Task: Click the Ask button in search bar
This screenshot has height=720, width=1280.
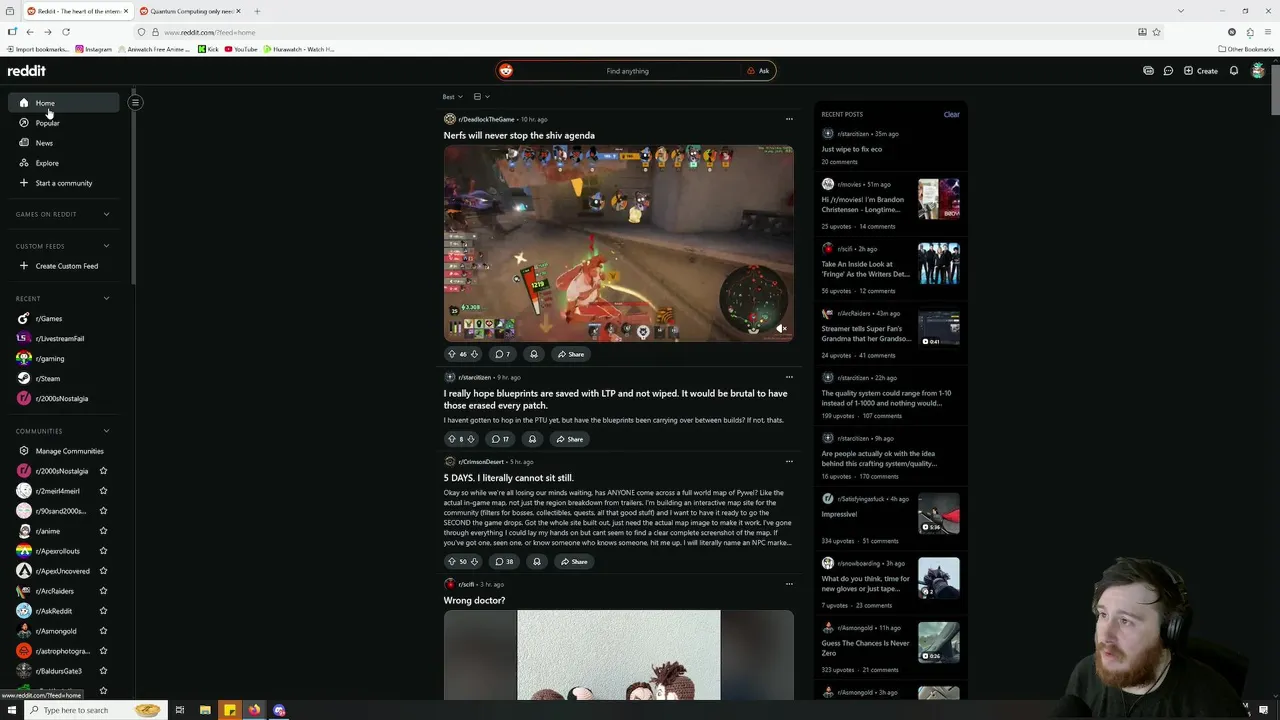Action: pyautogui.click(x=758, y=71)
